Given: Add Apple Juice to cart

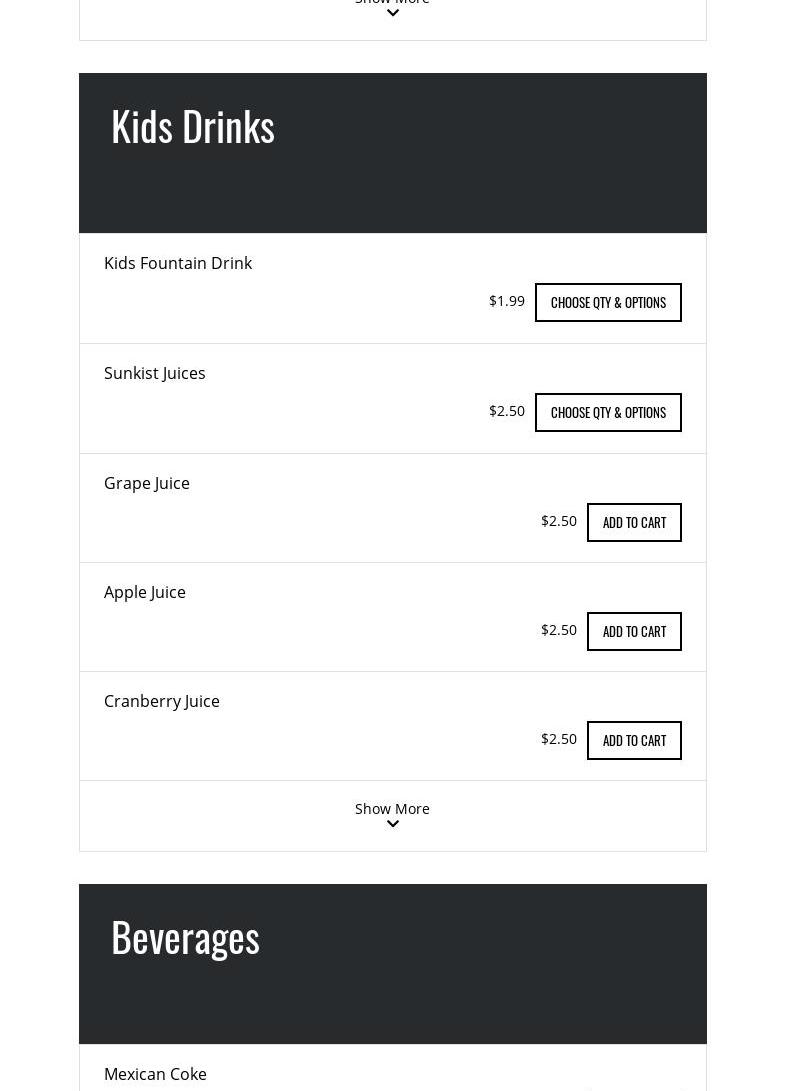Looking at the screenshot, I should tap(634, 631).
